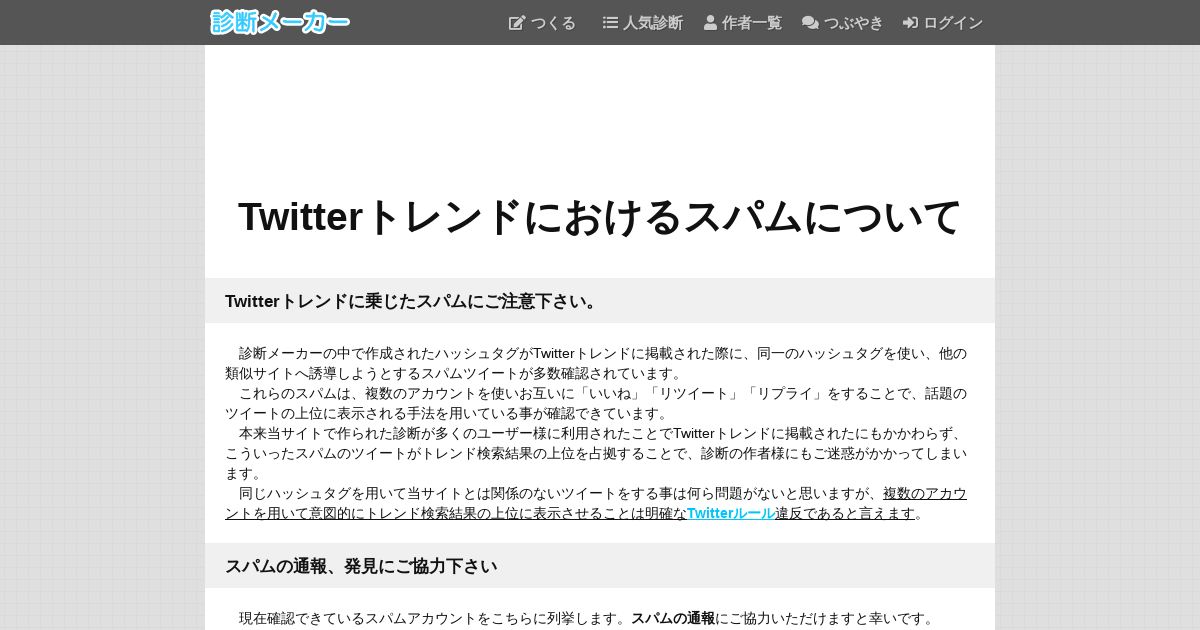Follow the Twitterルール link

point(731,513)
